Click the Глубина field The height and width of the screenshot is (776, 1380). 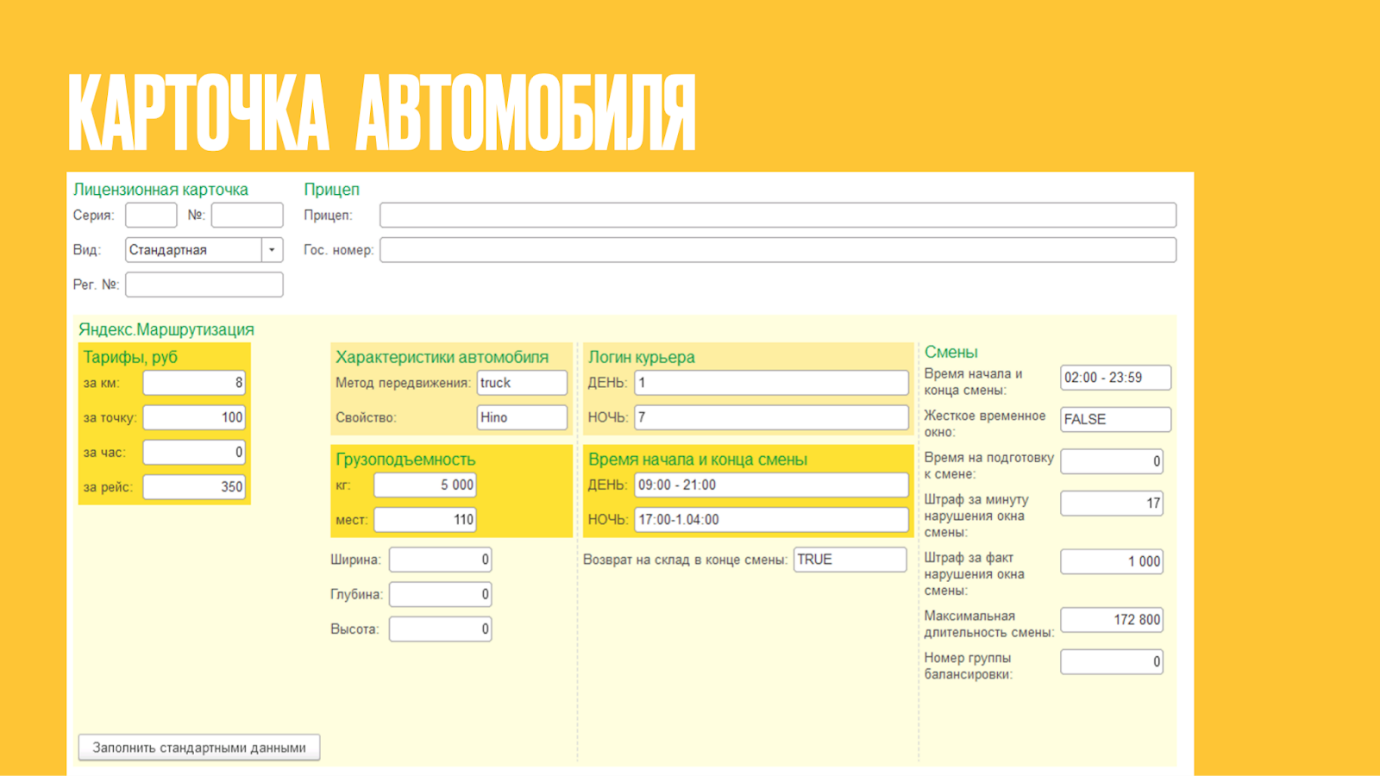click(440, 594)
